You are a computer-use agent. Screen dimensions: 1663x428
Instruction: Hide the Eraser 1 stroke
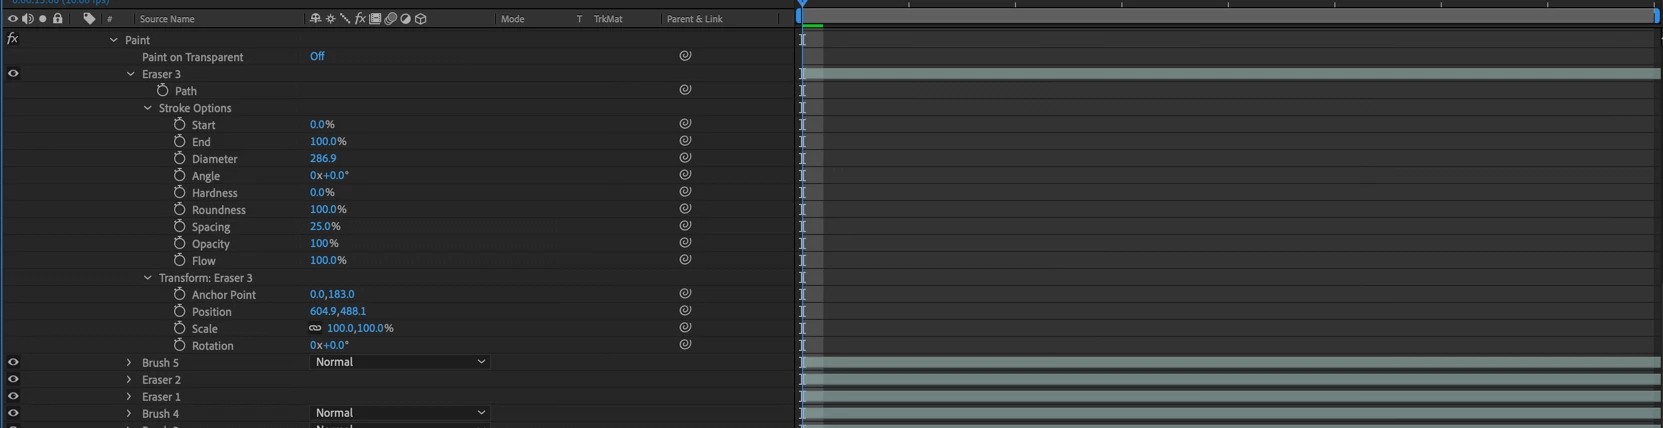(13, 396)
